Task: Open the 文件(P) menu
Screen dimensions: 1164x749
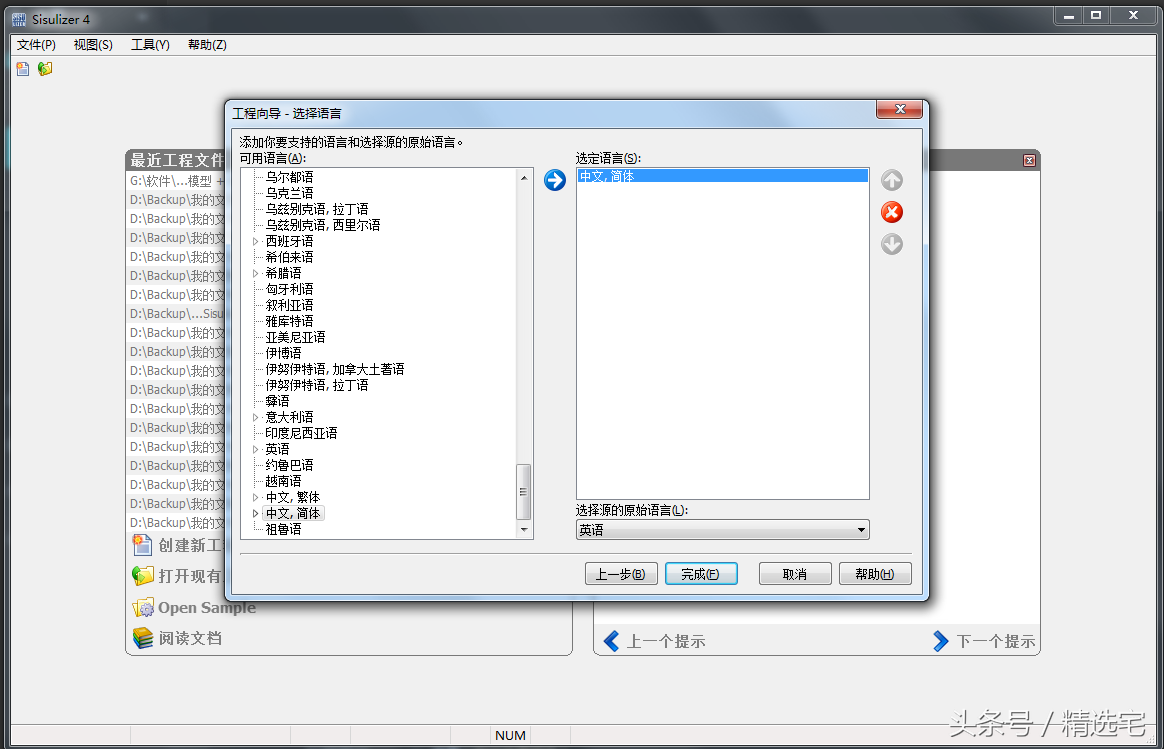Action: 36,45
